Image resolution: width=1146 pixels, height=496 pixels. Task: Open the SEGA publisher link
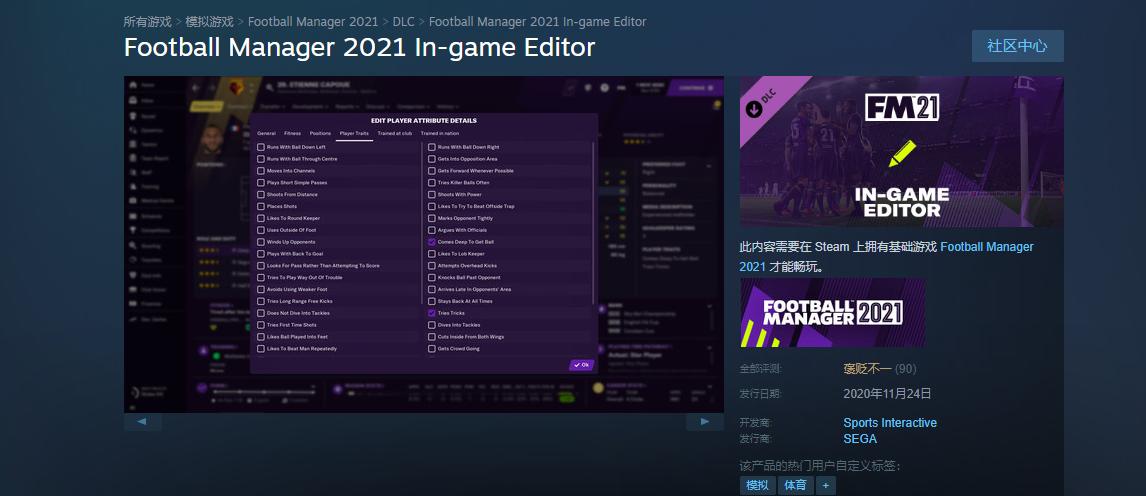860,439
